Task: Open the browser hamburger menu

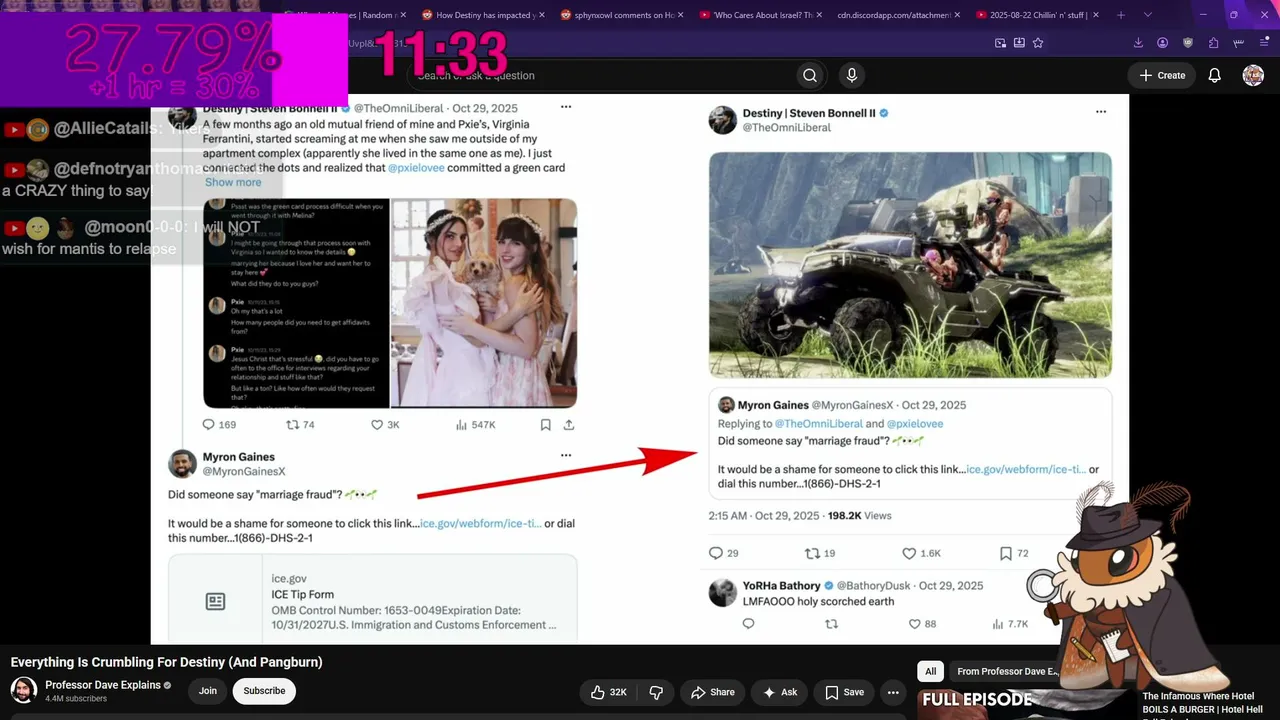Action: click(1263, 43)
